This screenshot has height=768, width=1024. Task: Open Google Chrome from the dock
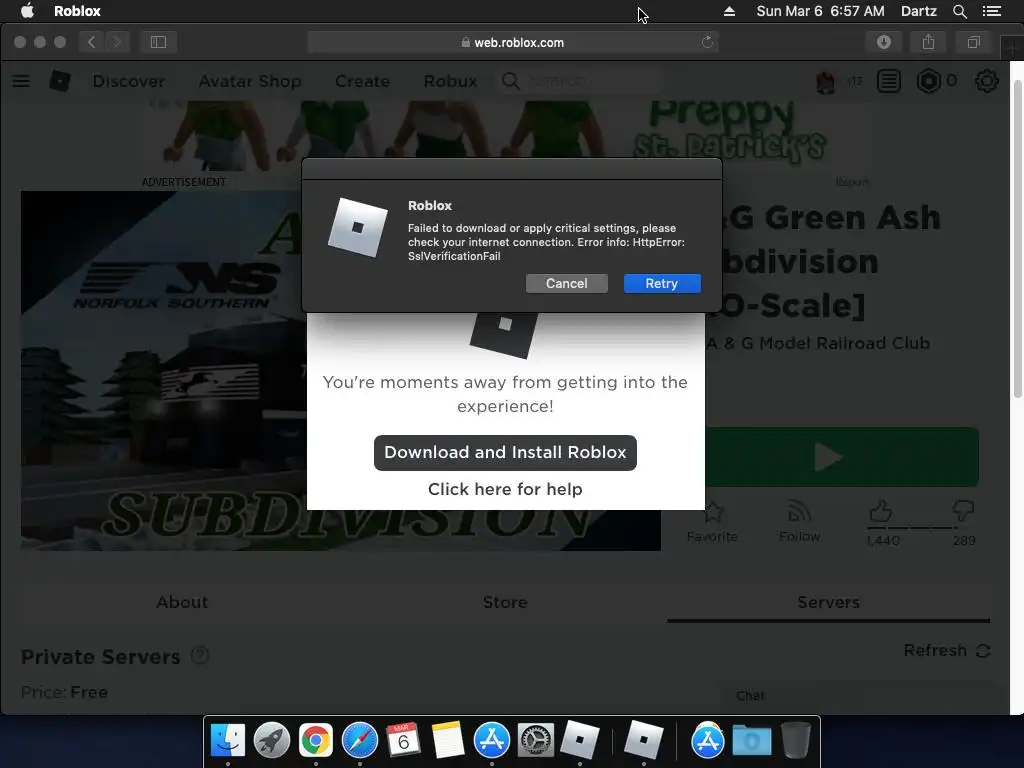[315, 740]
